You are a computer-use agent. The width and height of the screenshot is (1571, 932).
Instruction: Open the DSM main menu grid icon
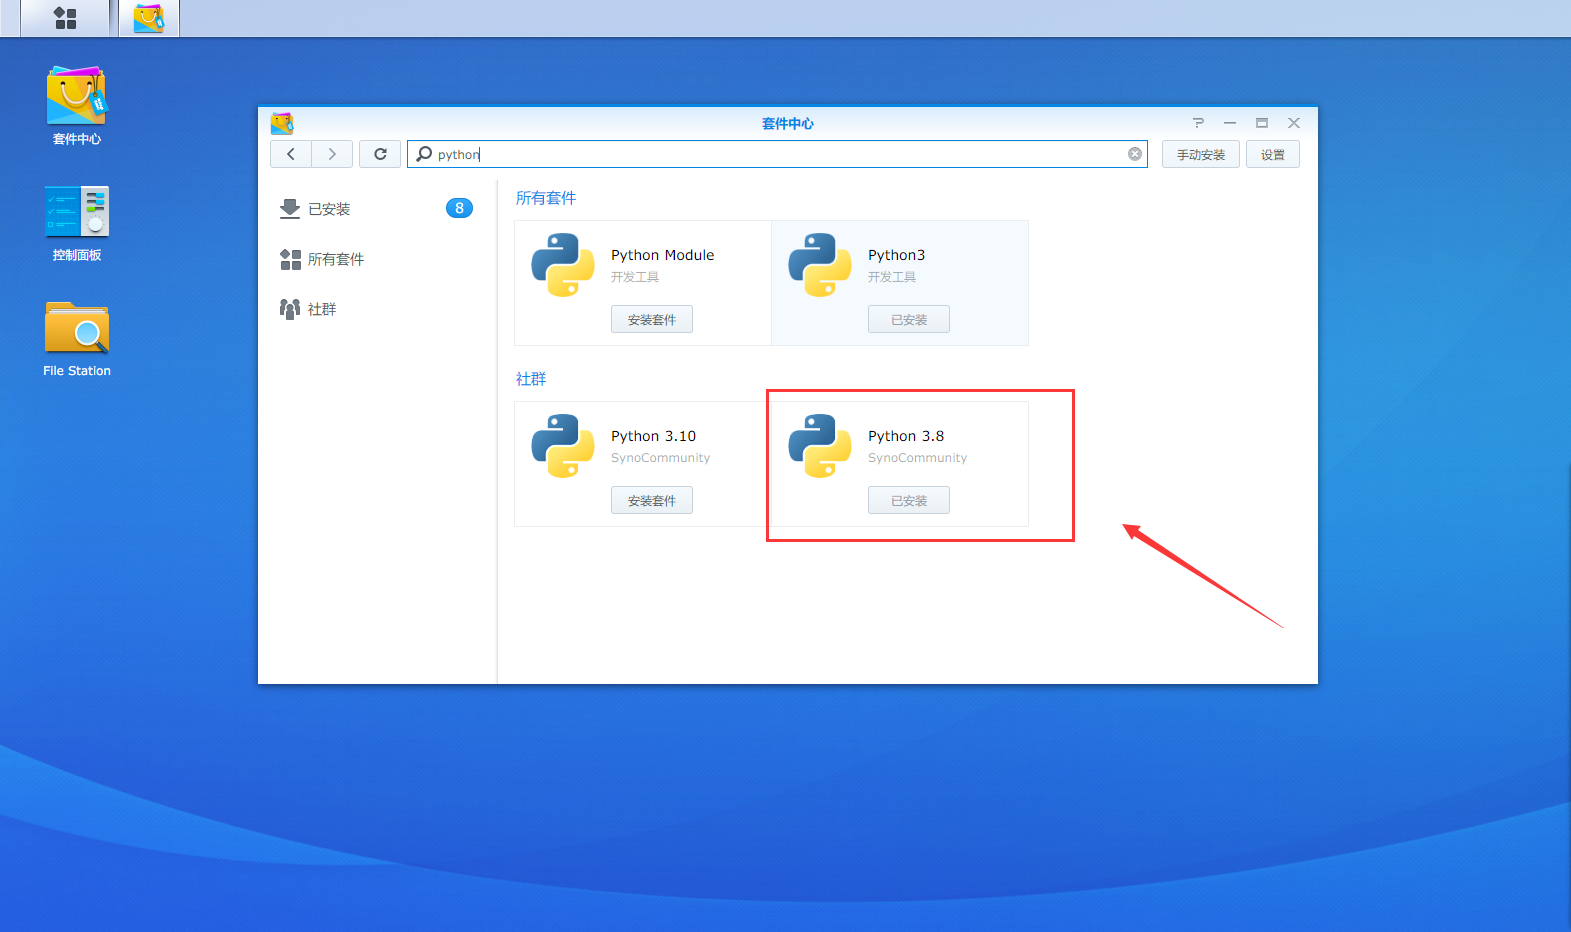[65, 18]
